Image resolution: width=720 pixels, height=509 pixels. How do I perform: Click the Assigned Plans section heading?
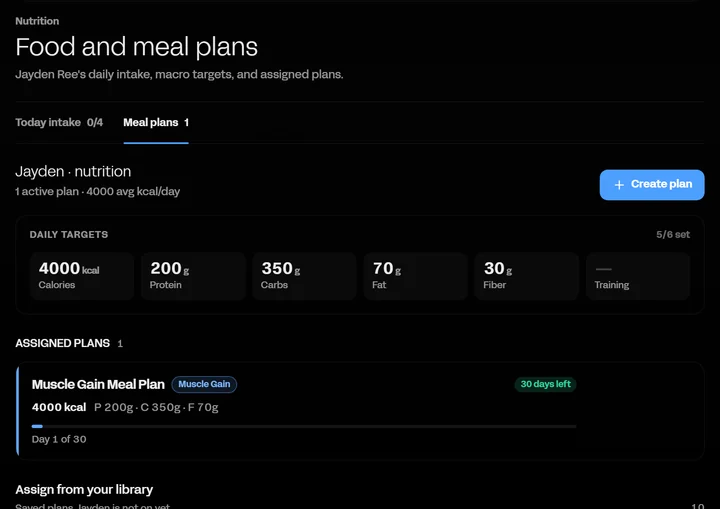pos(62,343)
